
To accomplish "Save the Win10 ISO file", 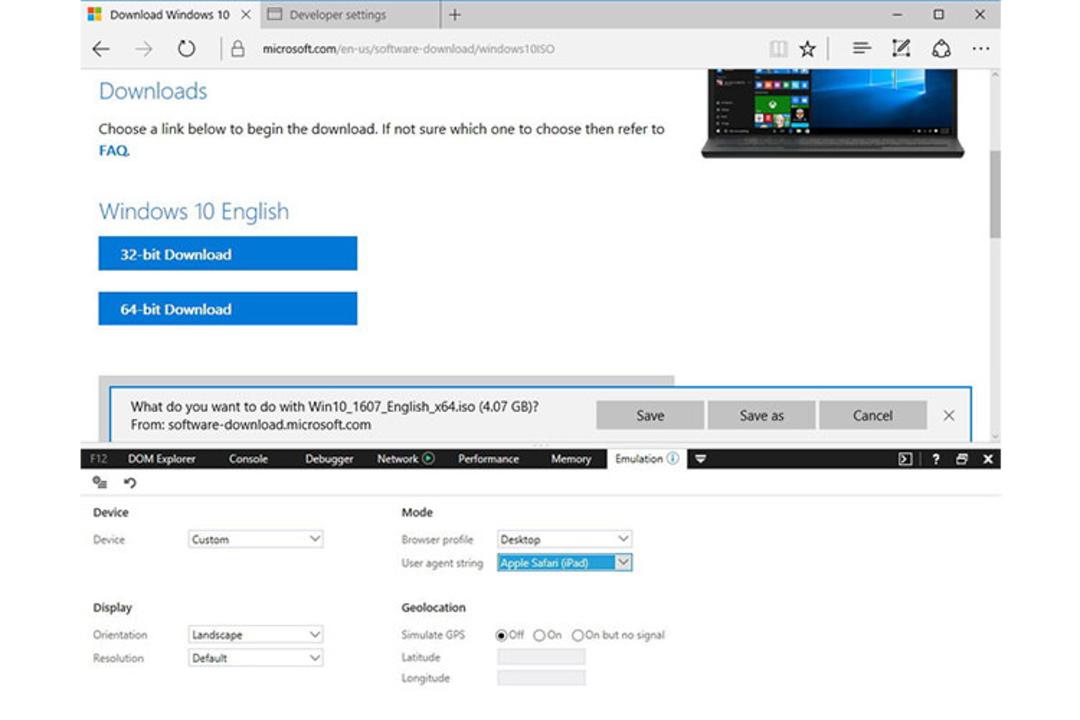I will [650, 415].
